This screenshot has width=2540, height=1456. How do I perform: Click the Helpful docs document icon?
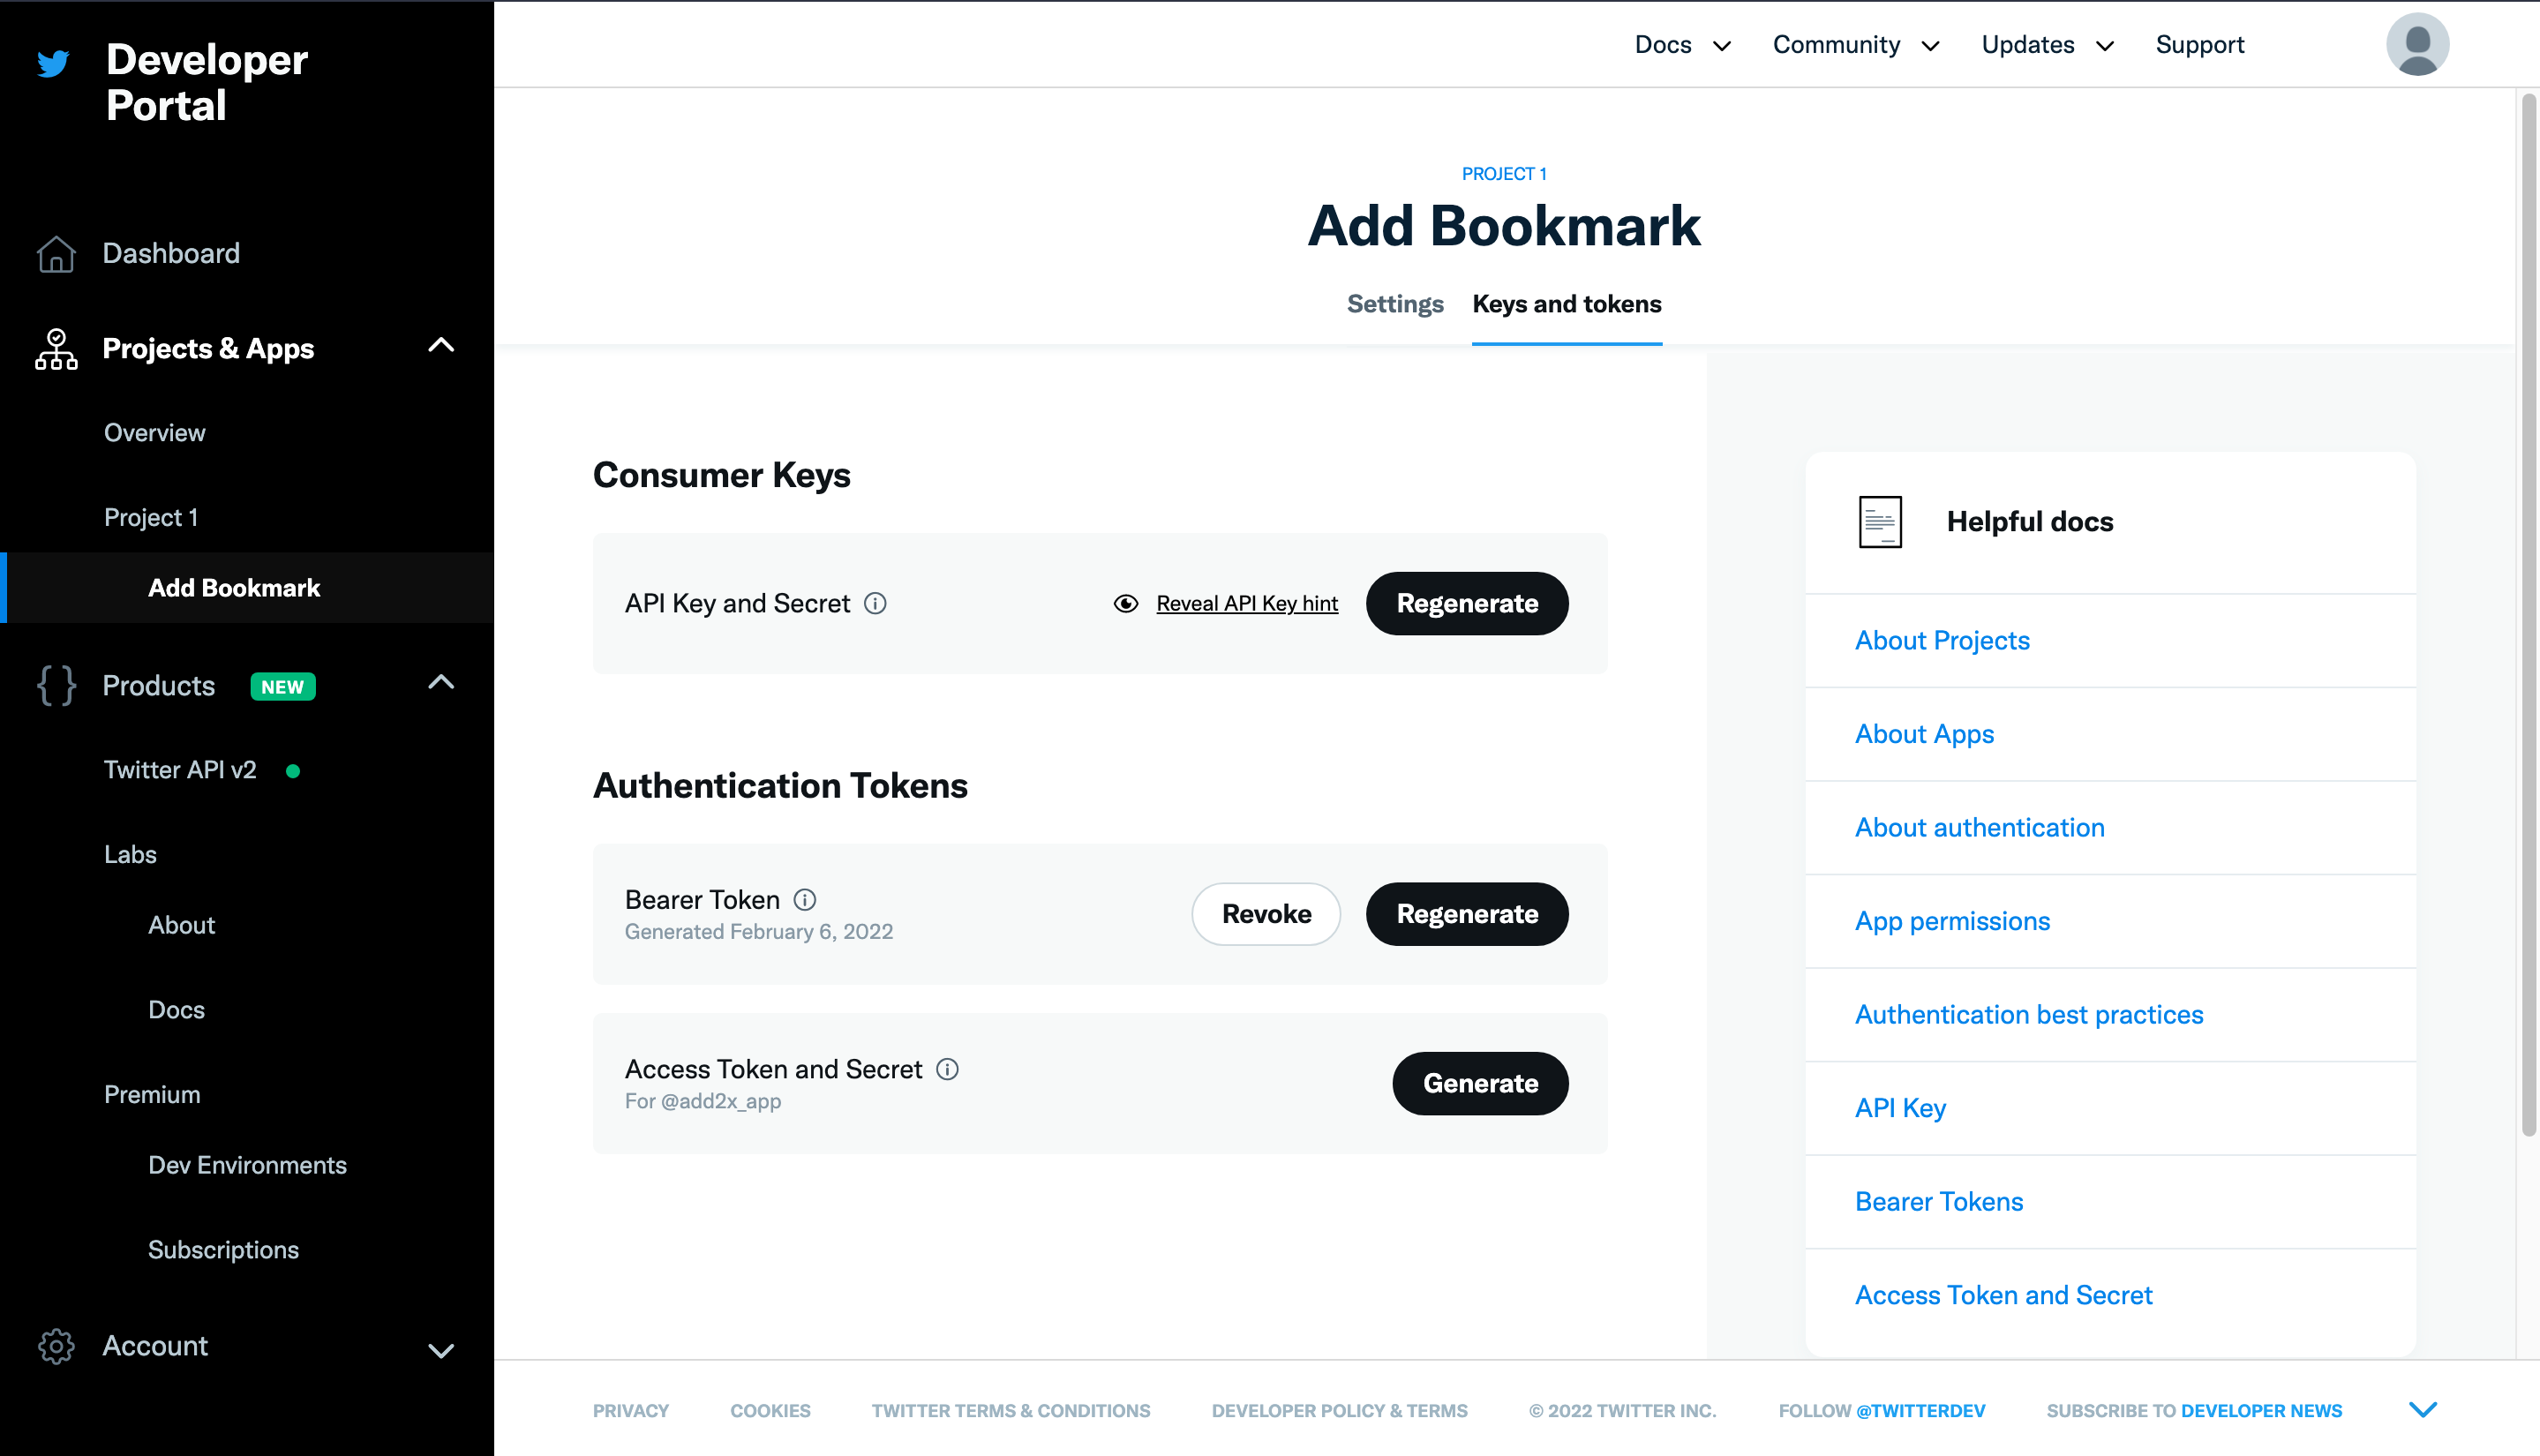1880,522
